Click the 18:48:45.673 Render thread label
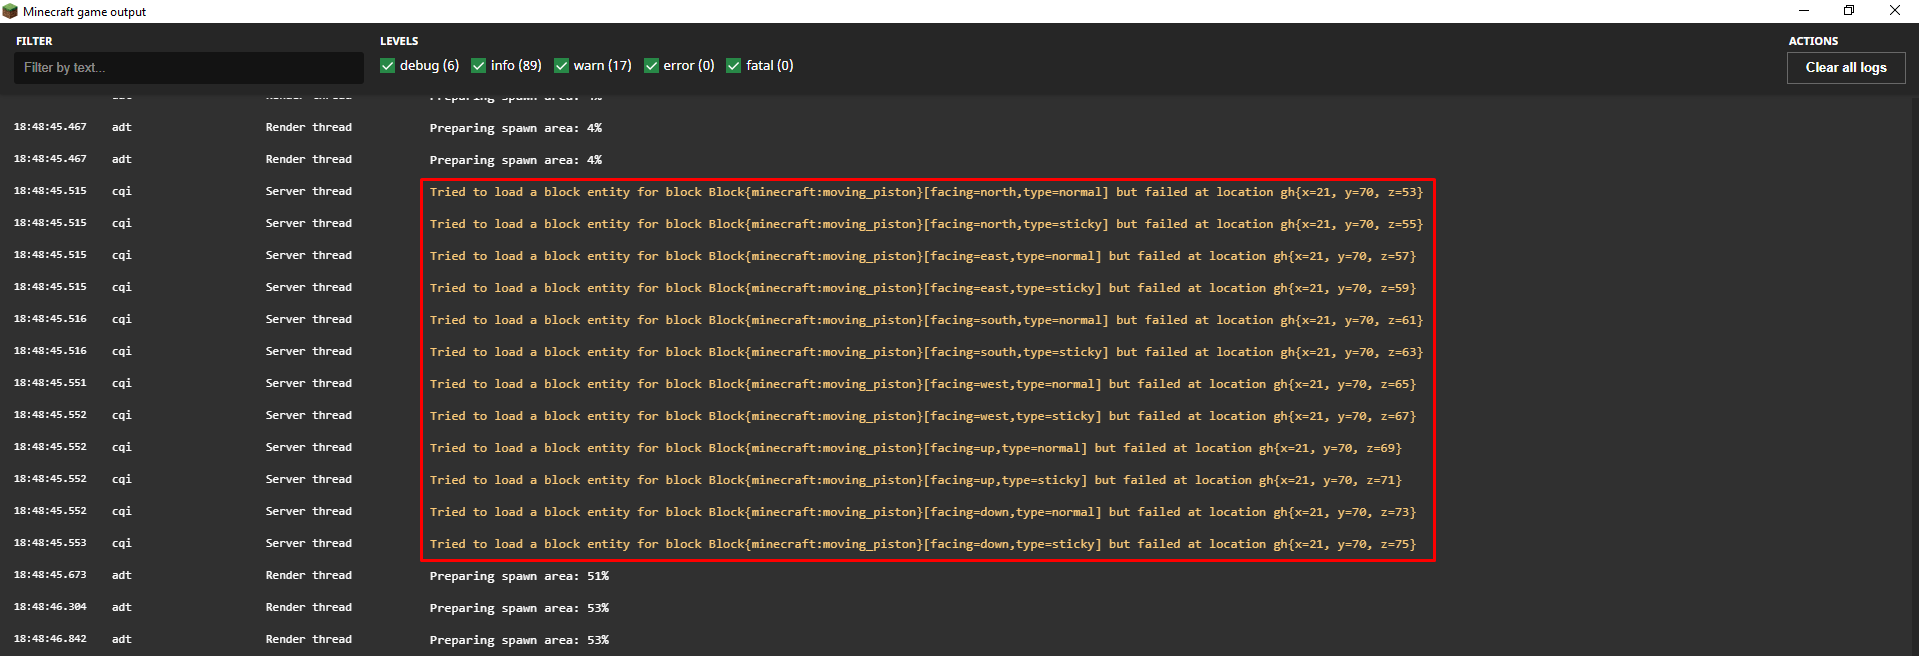Image resolution: width=1919 pixels, height=656 pixels. pos(308,575)
